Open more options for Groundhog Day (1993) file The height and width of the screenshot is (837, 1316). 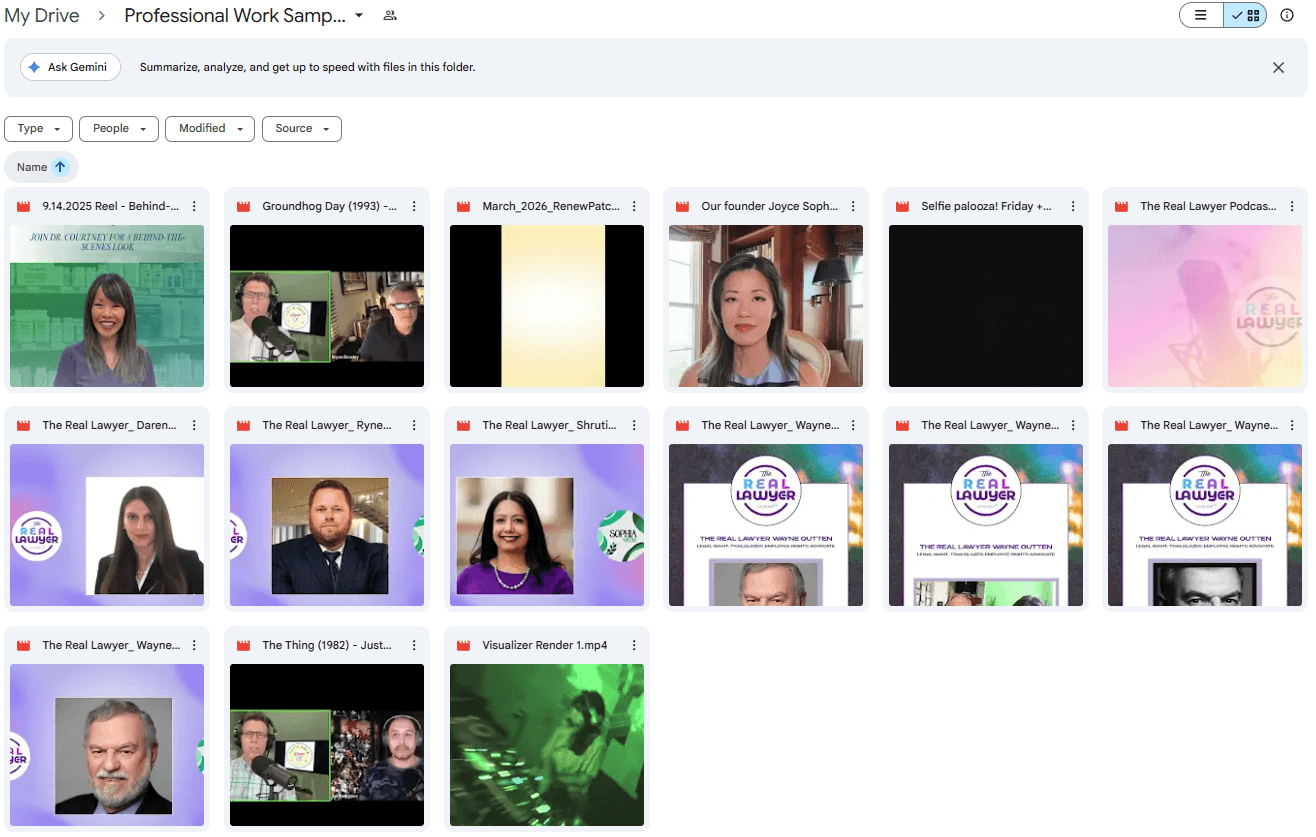(x=414, y=206)
